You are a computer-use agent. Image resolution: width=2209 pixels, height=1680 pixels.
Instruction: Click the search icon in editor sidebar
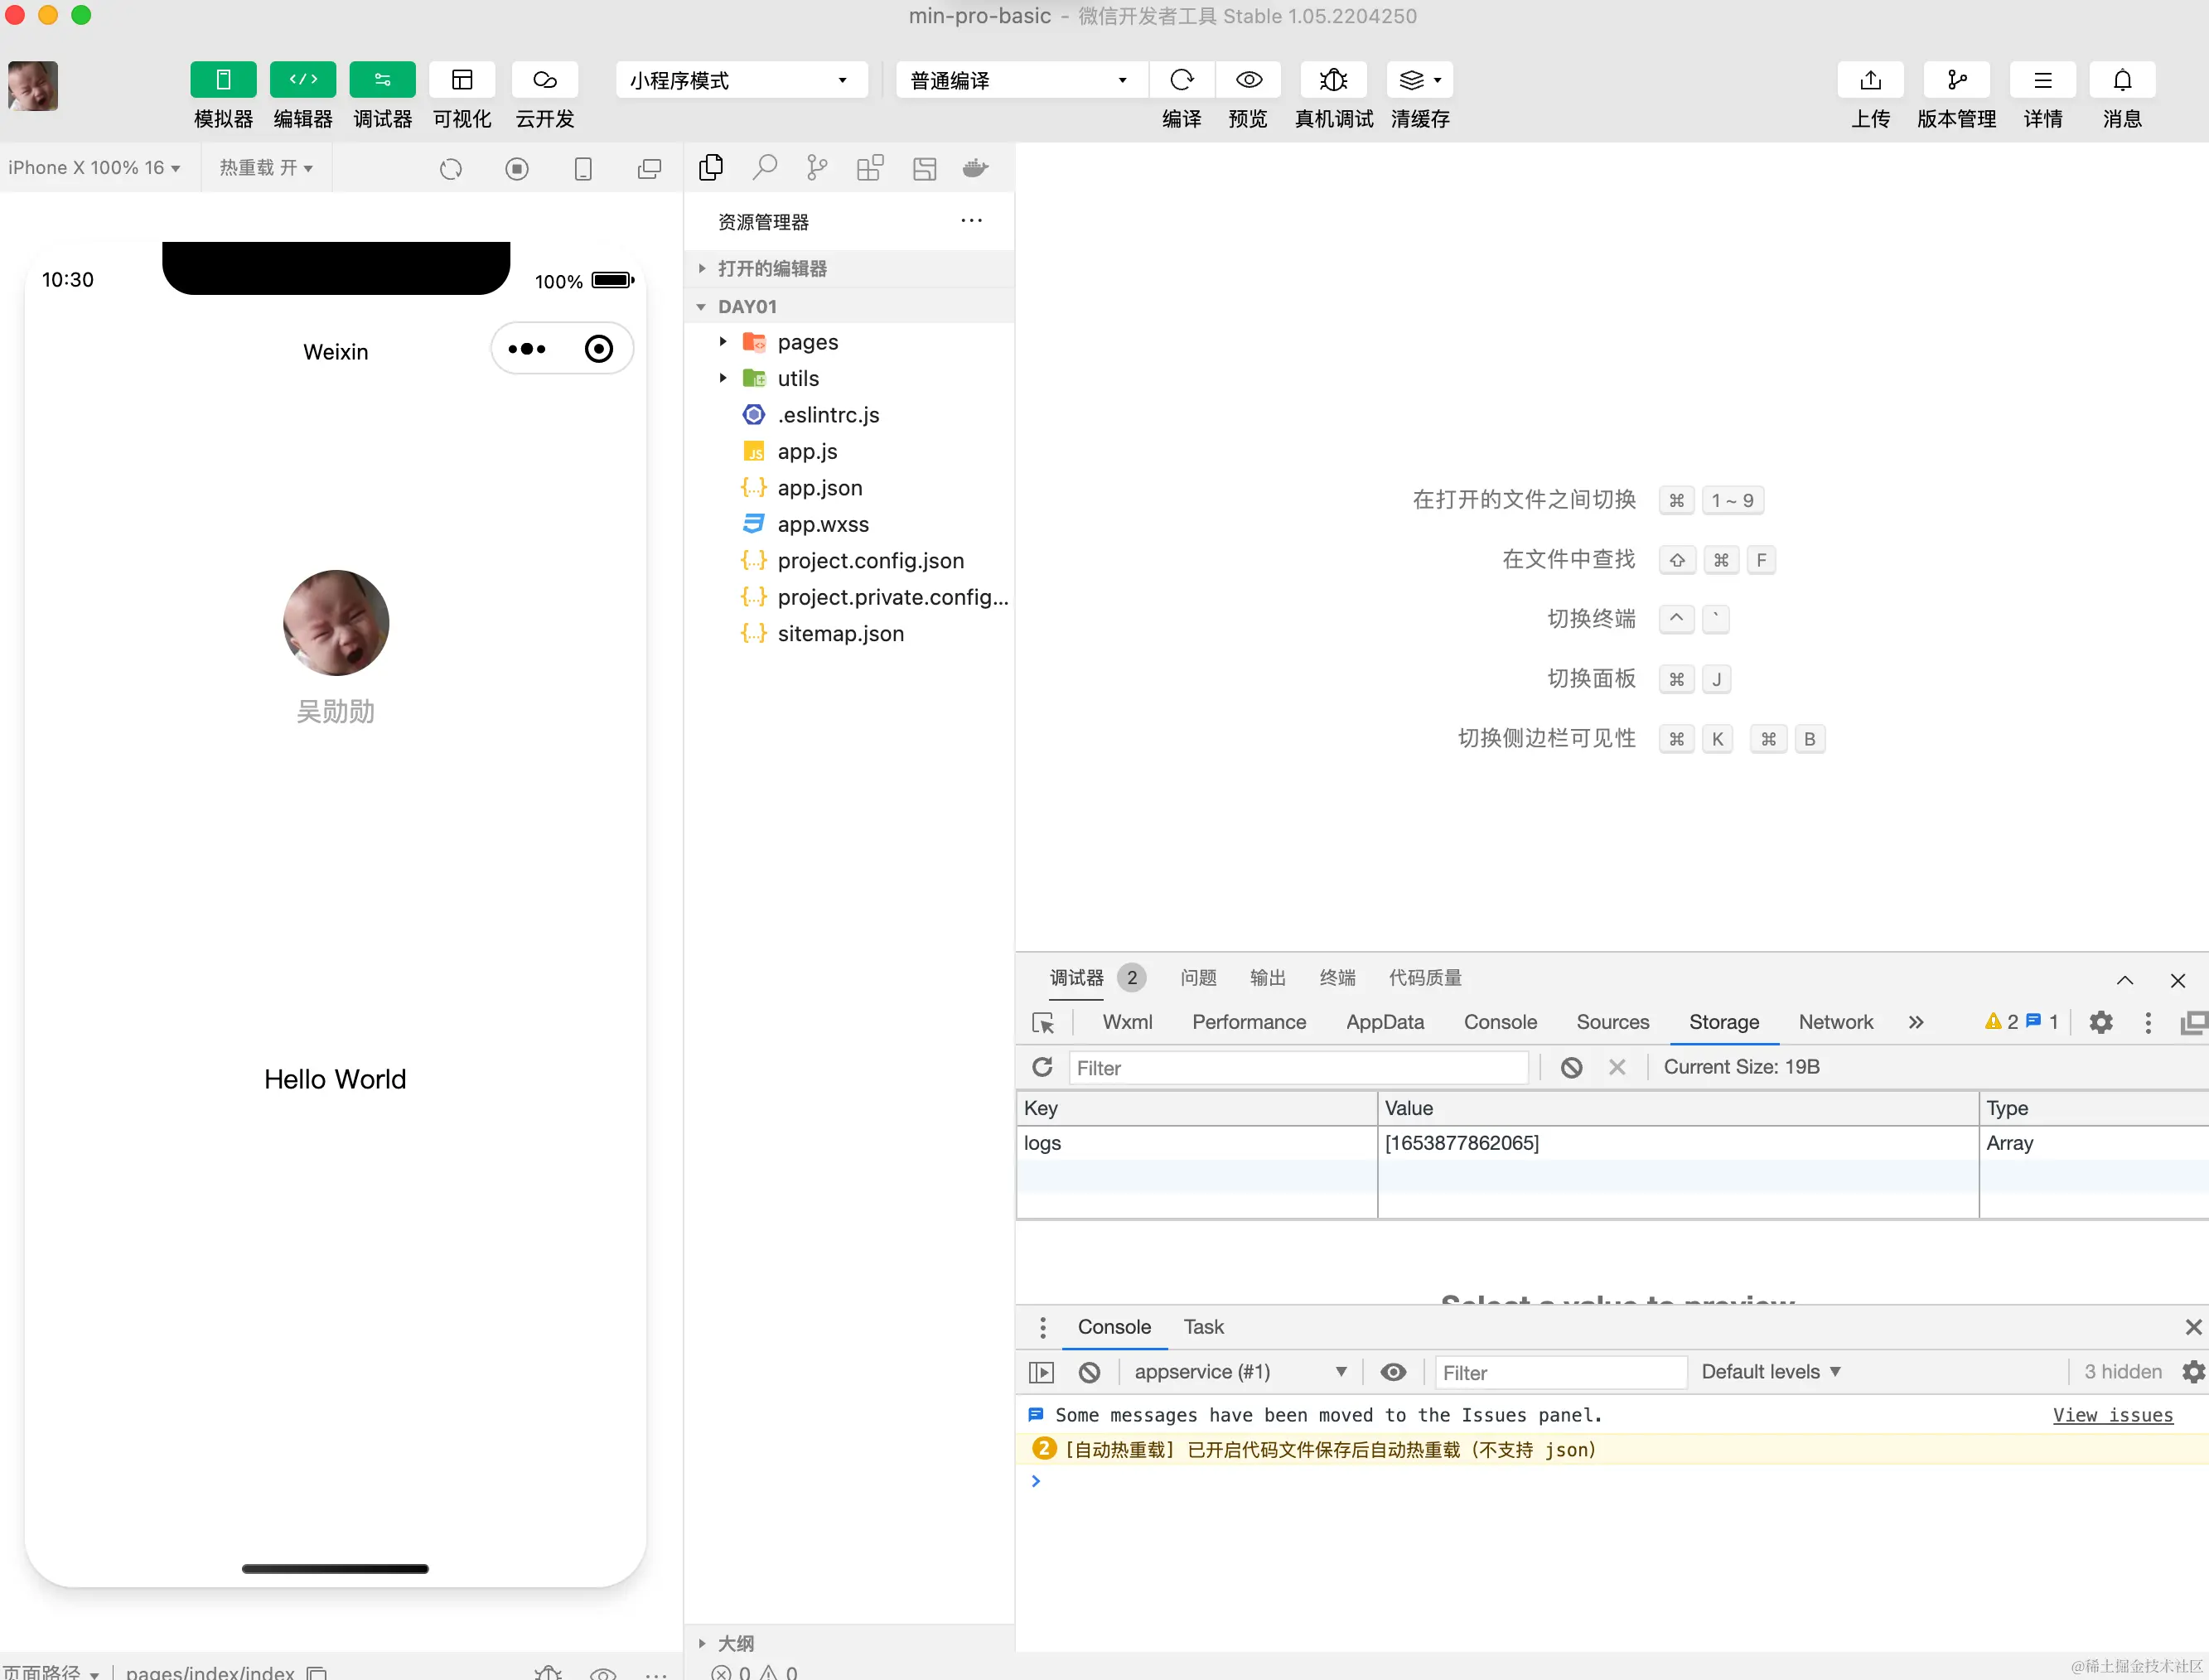point(765,167)
